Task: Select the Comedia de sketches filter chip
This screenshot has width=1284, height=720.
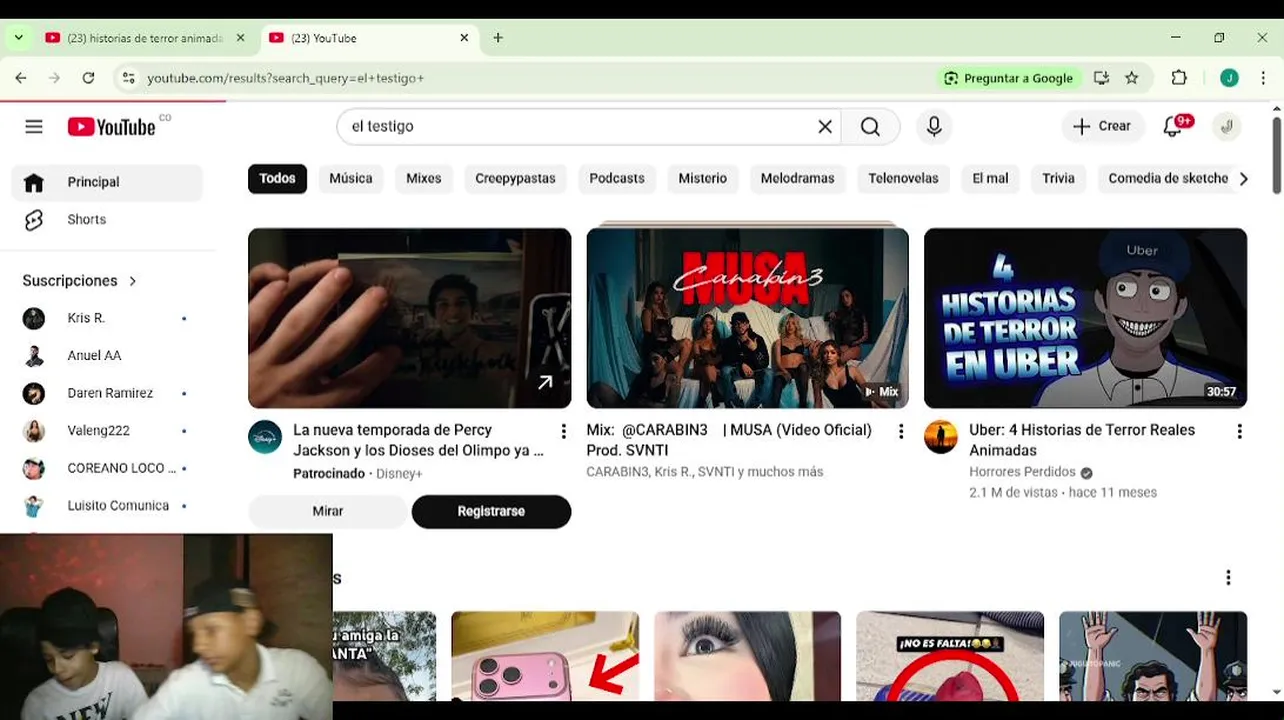Action: tap(1166, 179)
